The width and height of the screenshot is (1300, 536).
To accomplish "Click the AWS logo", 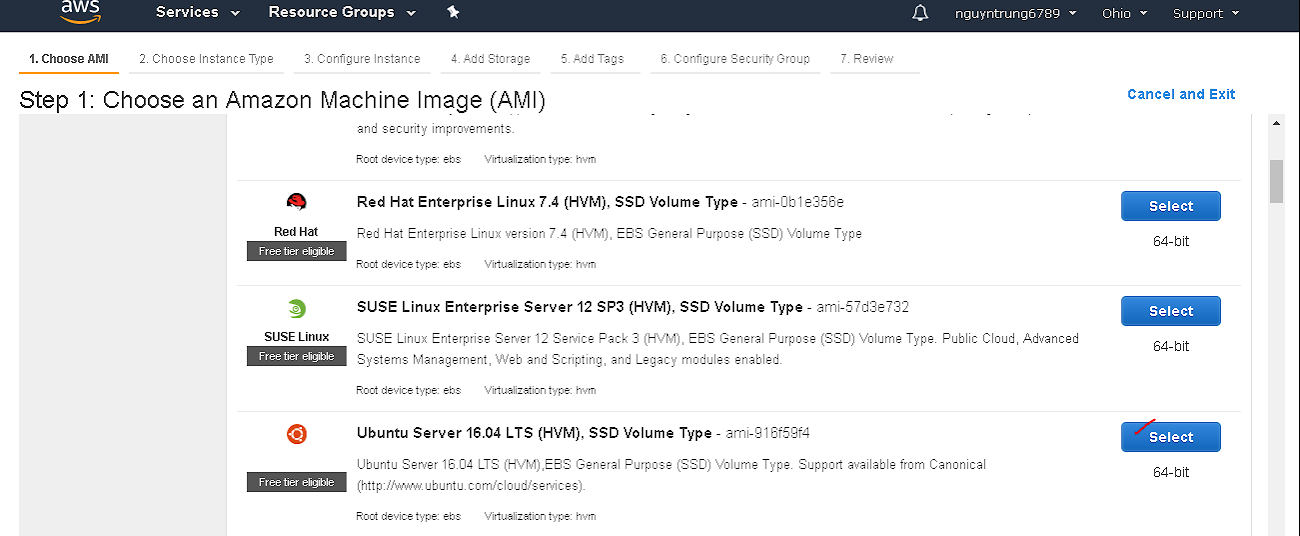I will point(79,10).
